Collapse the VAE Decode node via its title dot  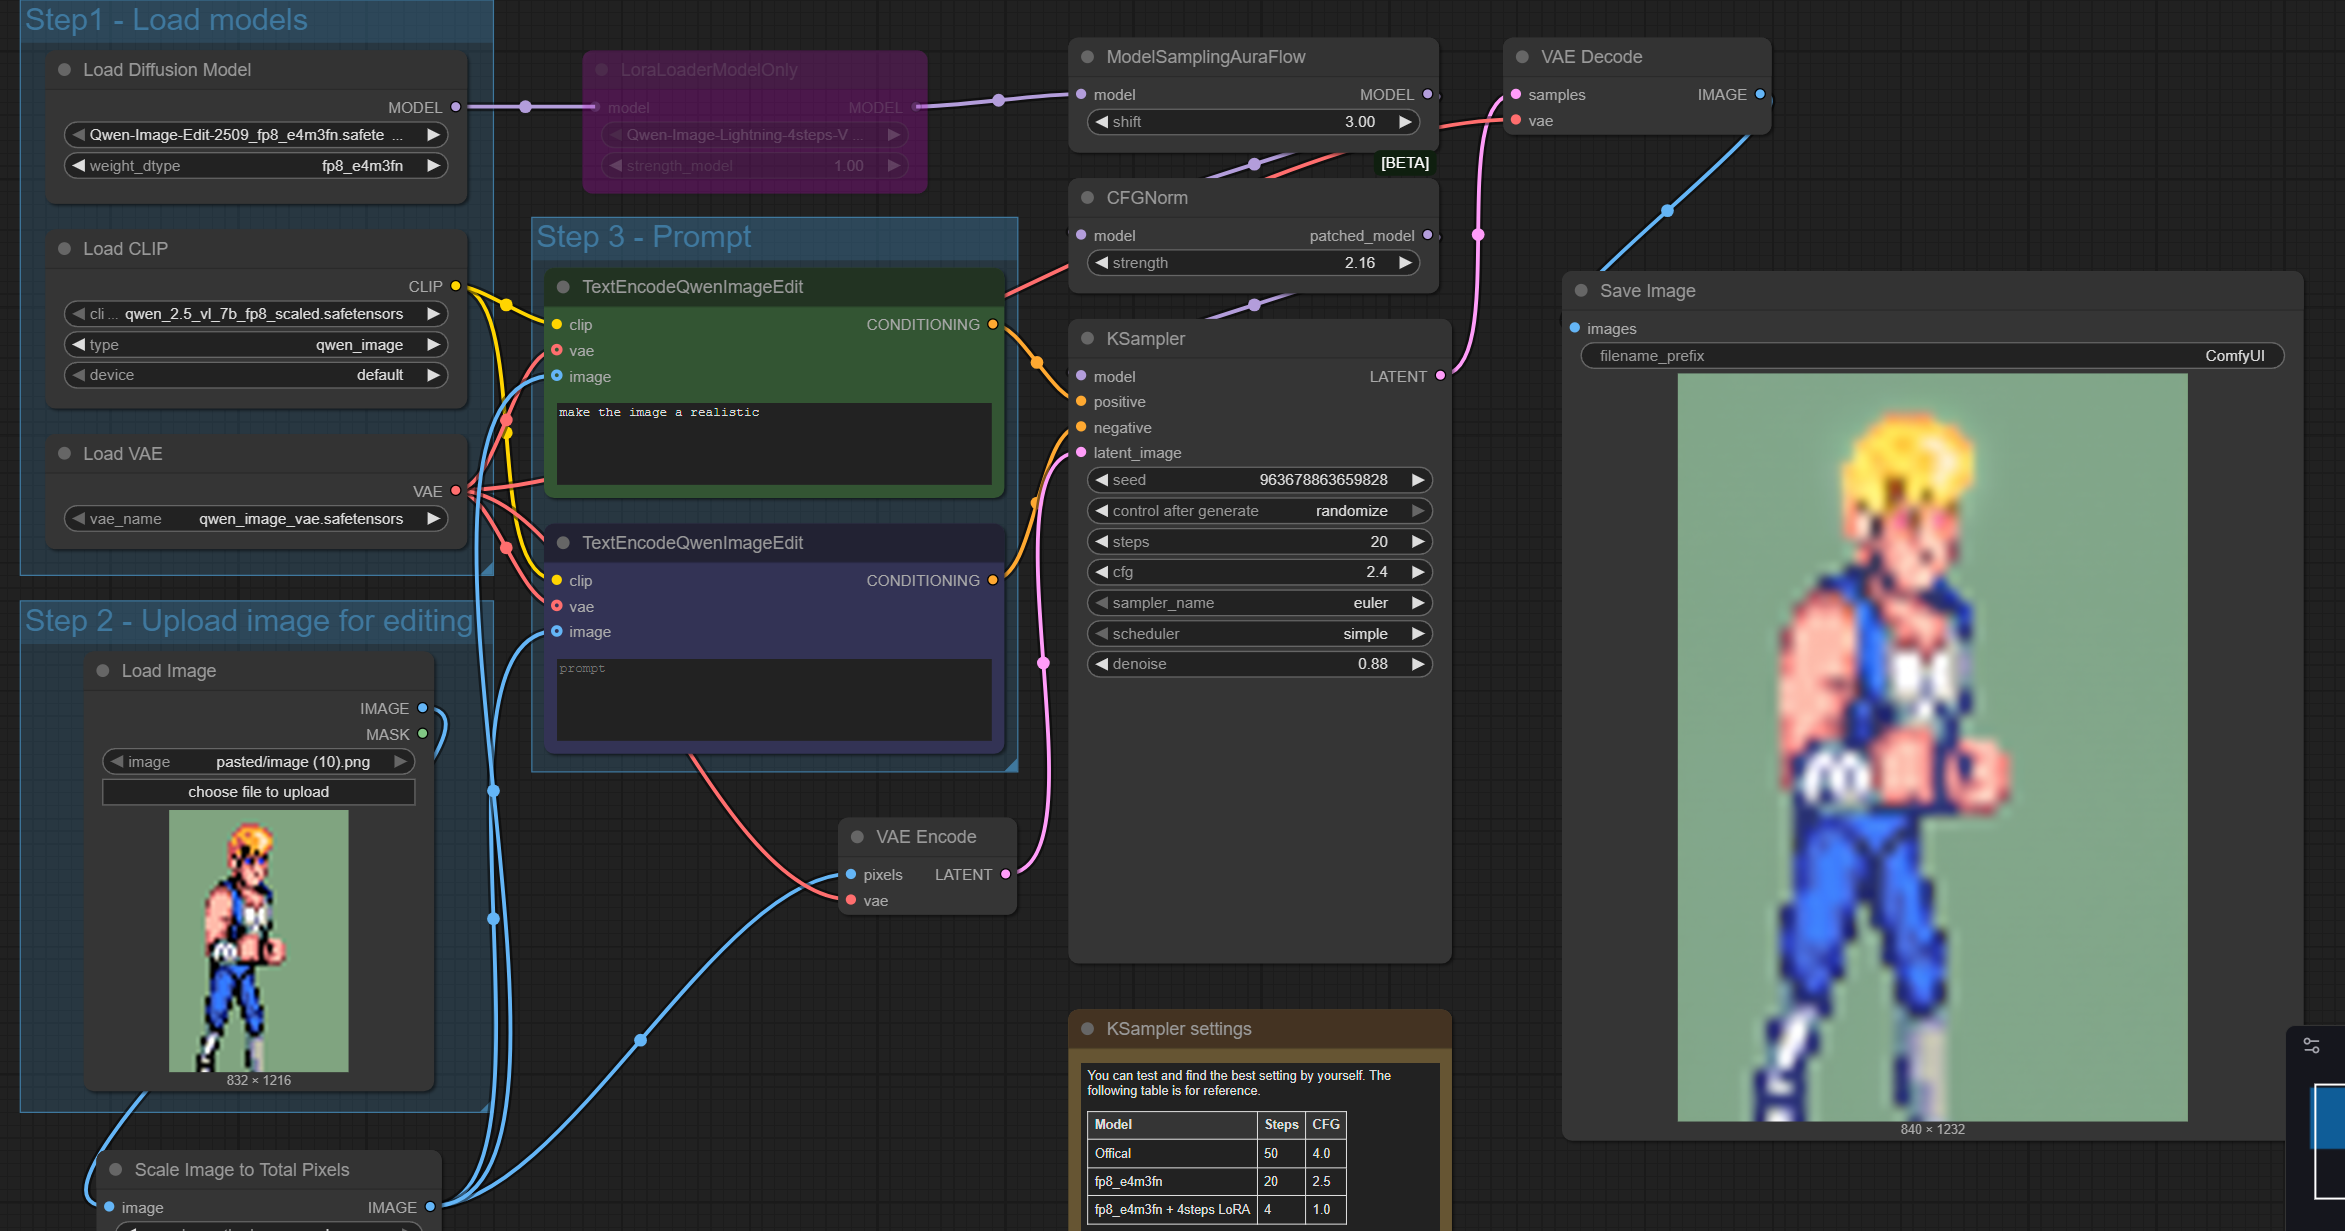point(1522,57)
